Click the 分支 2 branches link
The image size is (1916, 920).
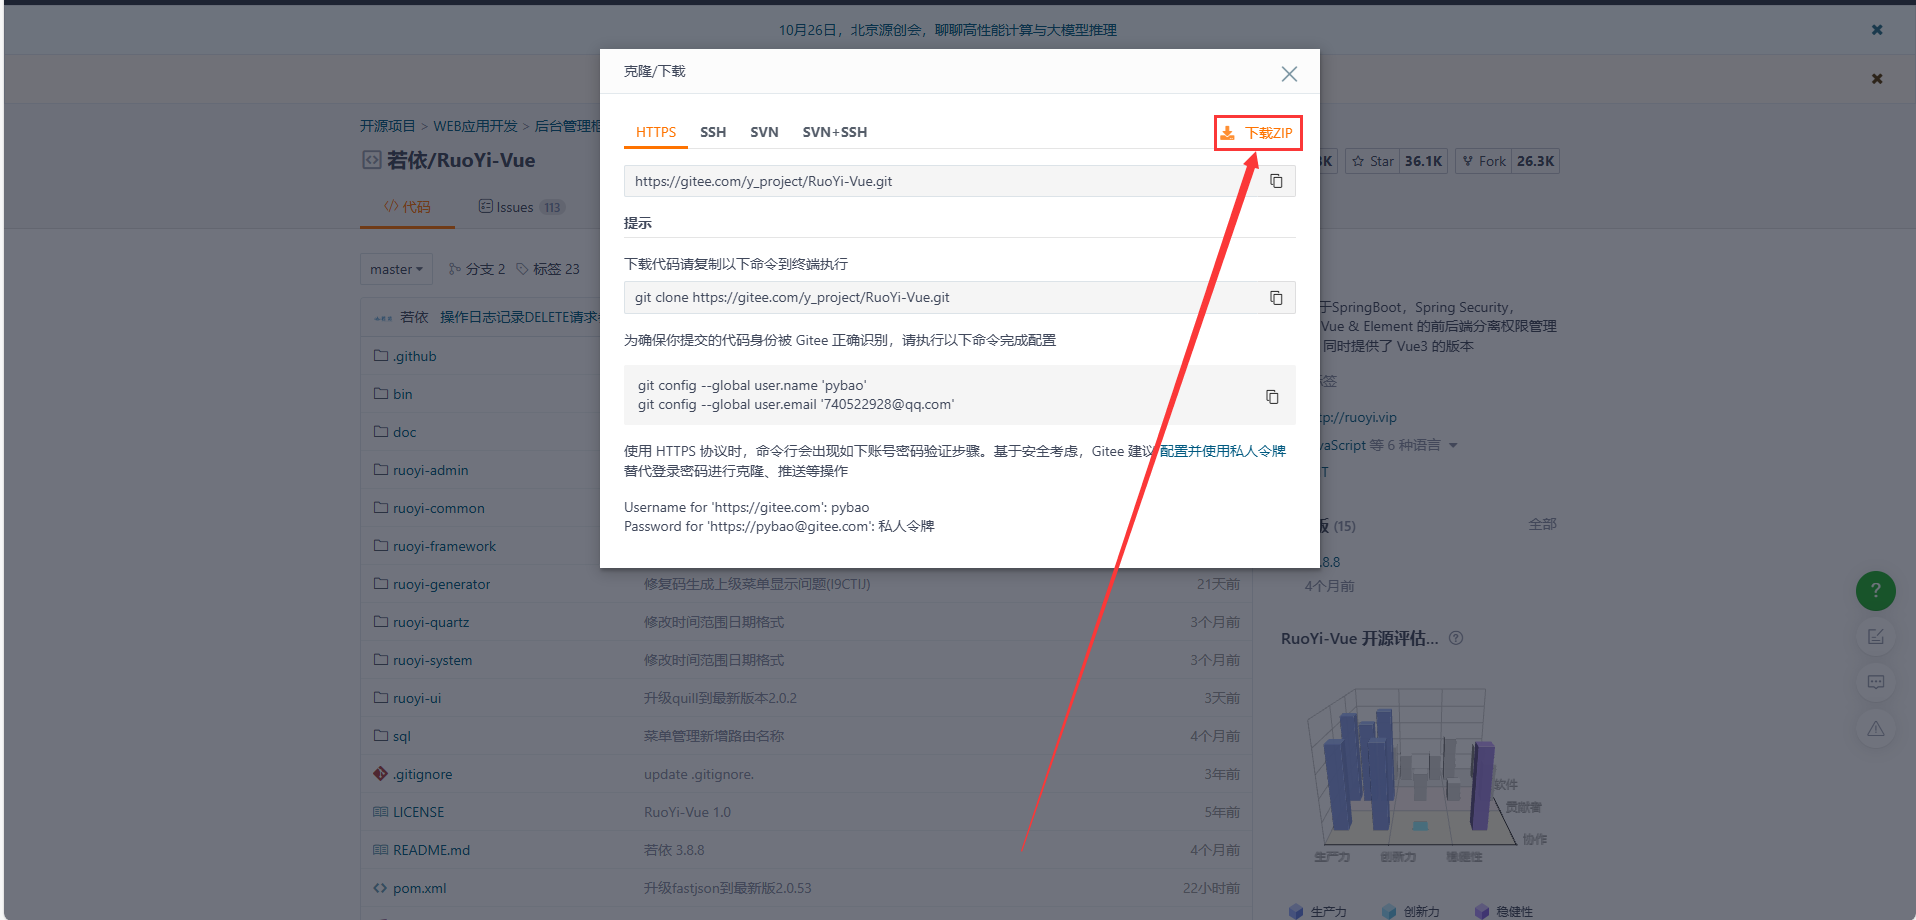click(x=477, y=269)
